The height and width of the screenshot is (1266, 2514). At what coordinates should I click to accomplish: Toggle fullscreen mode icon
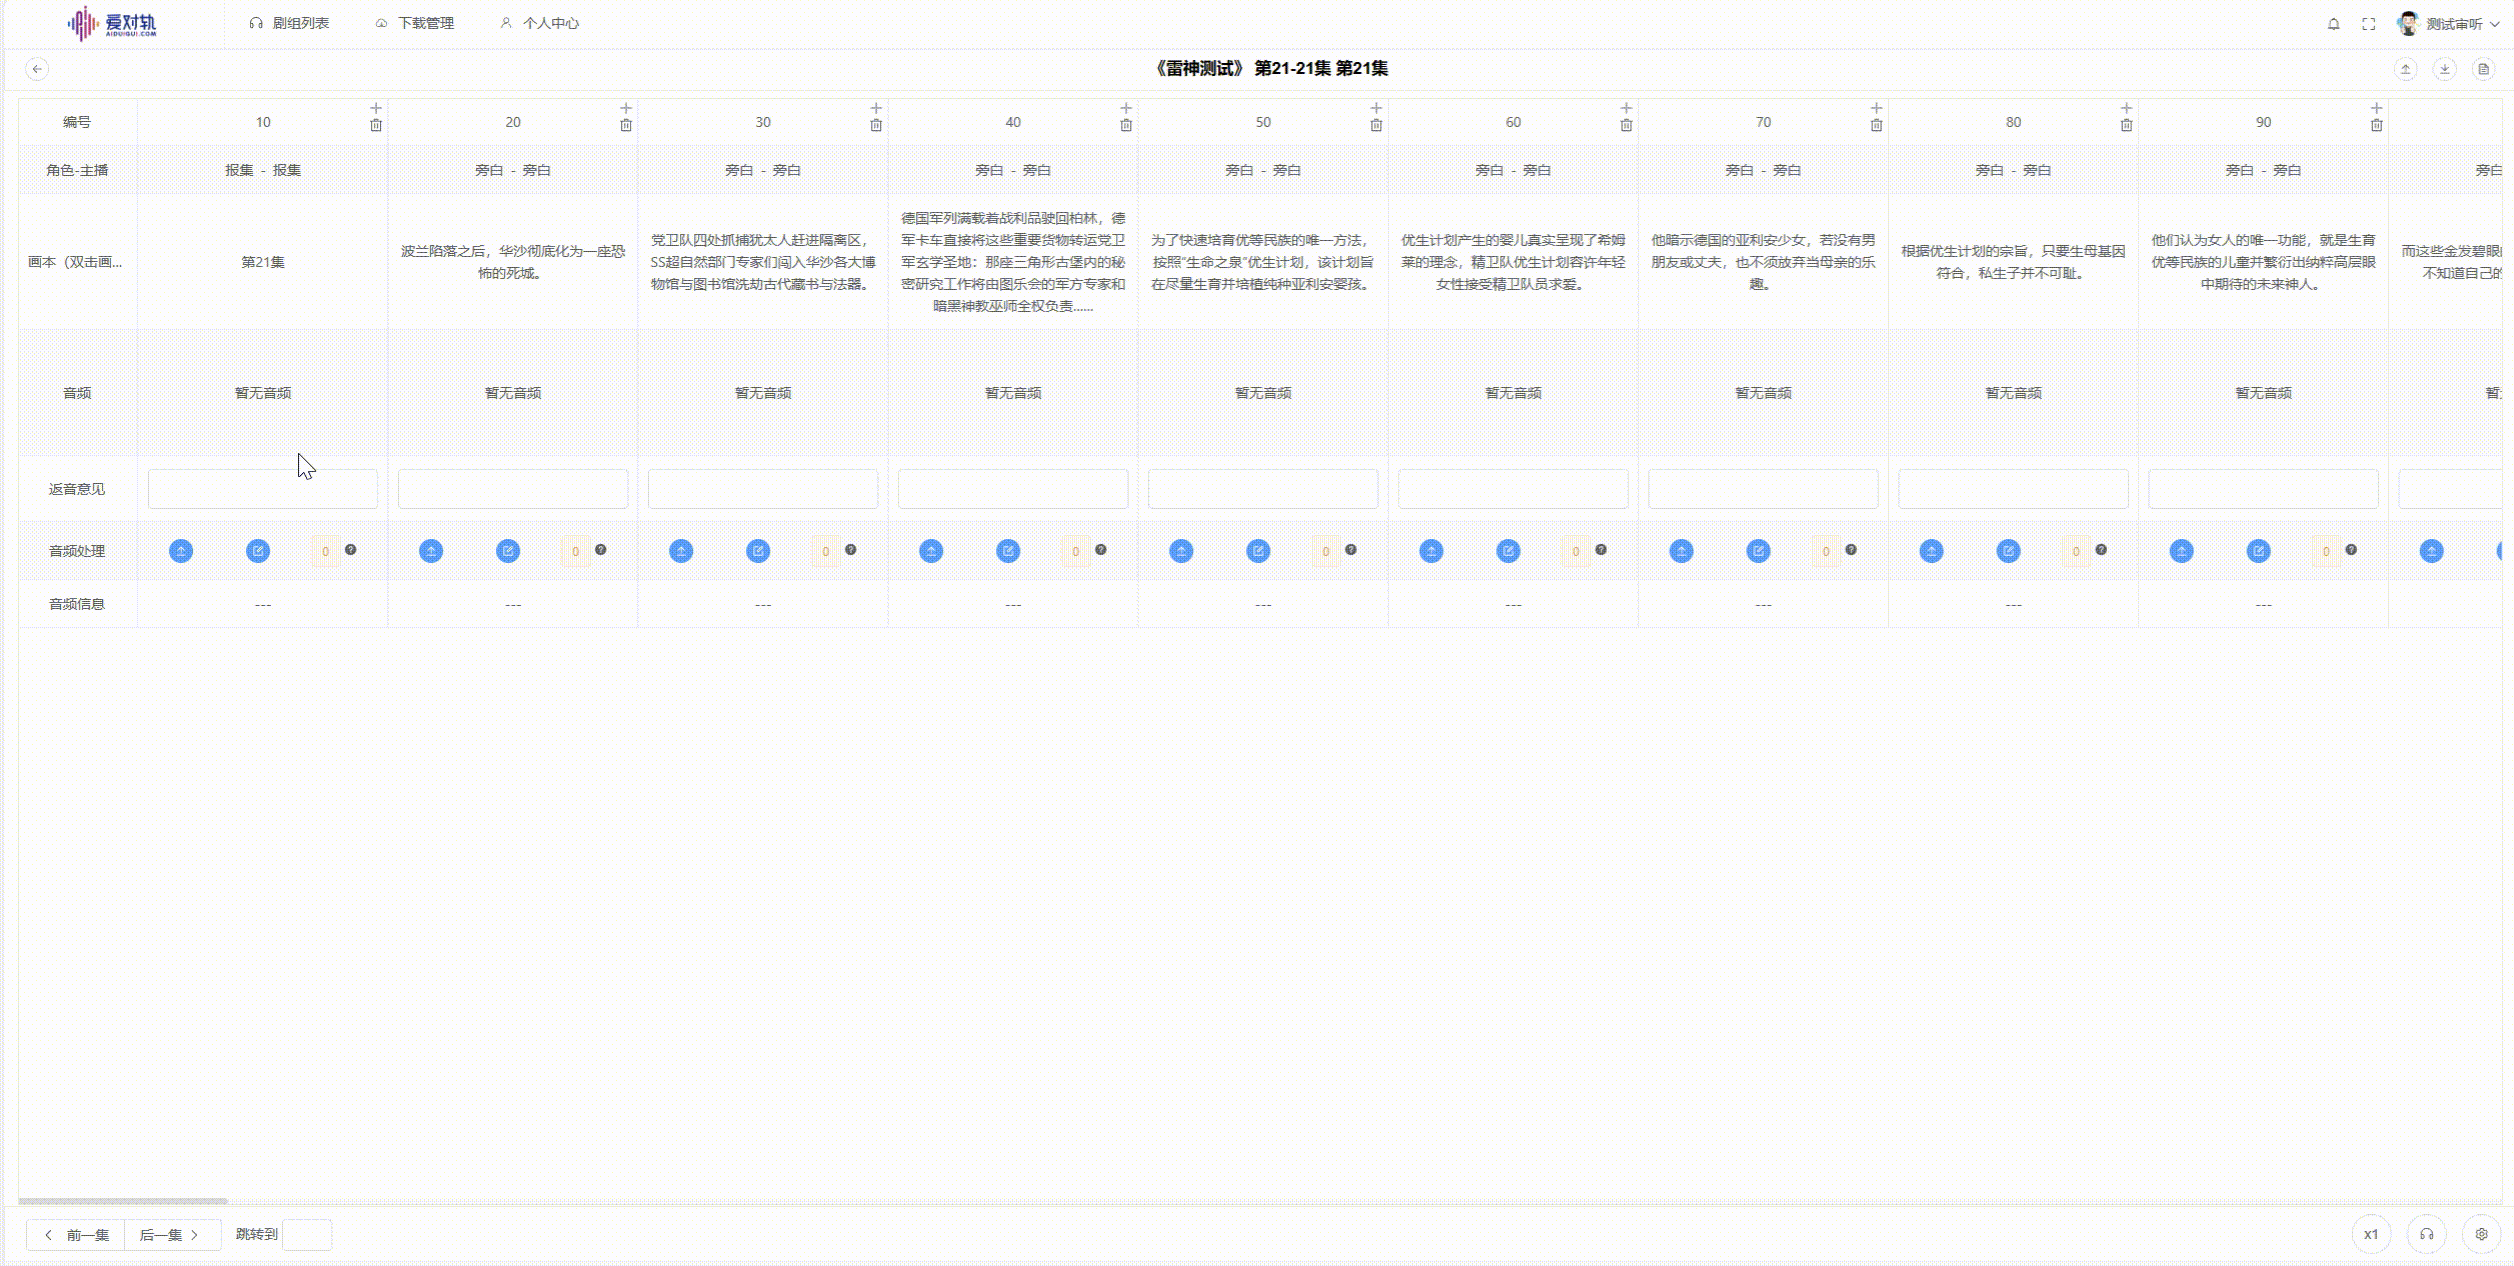(x=2368, y=24)
